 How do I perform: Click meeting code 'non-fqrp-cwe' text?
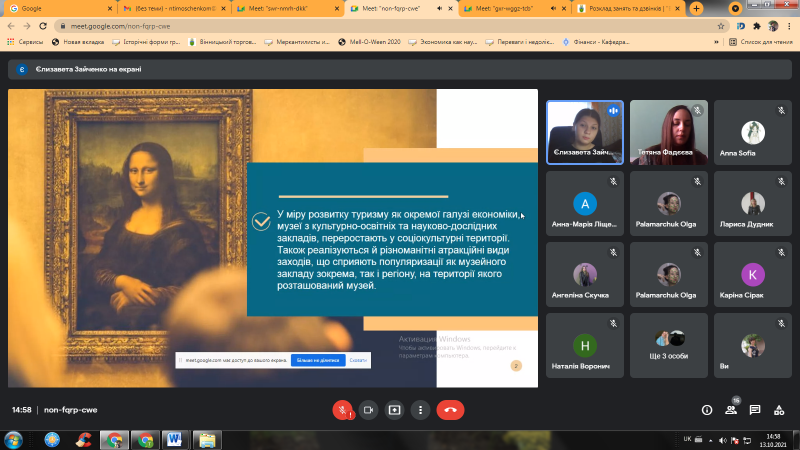pos(70,410)
